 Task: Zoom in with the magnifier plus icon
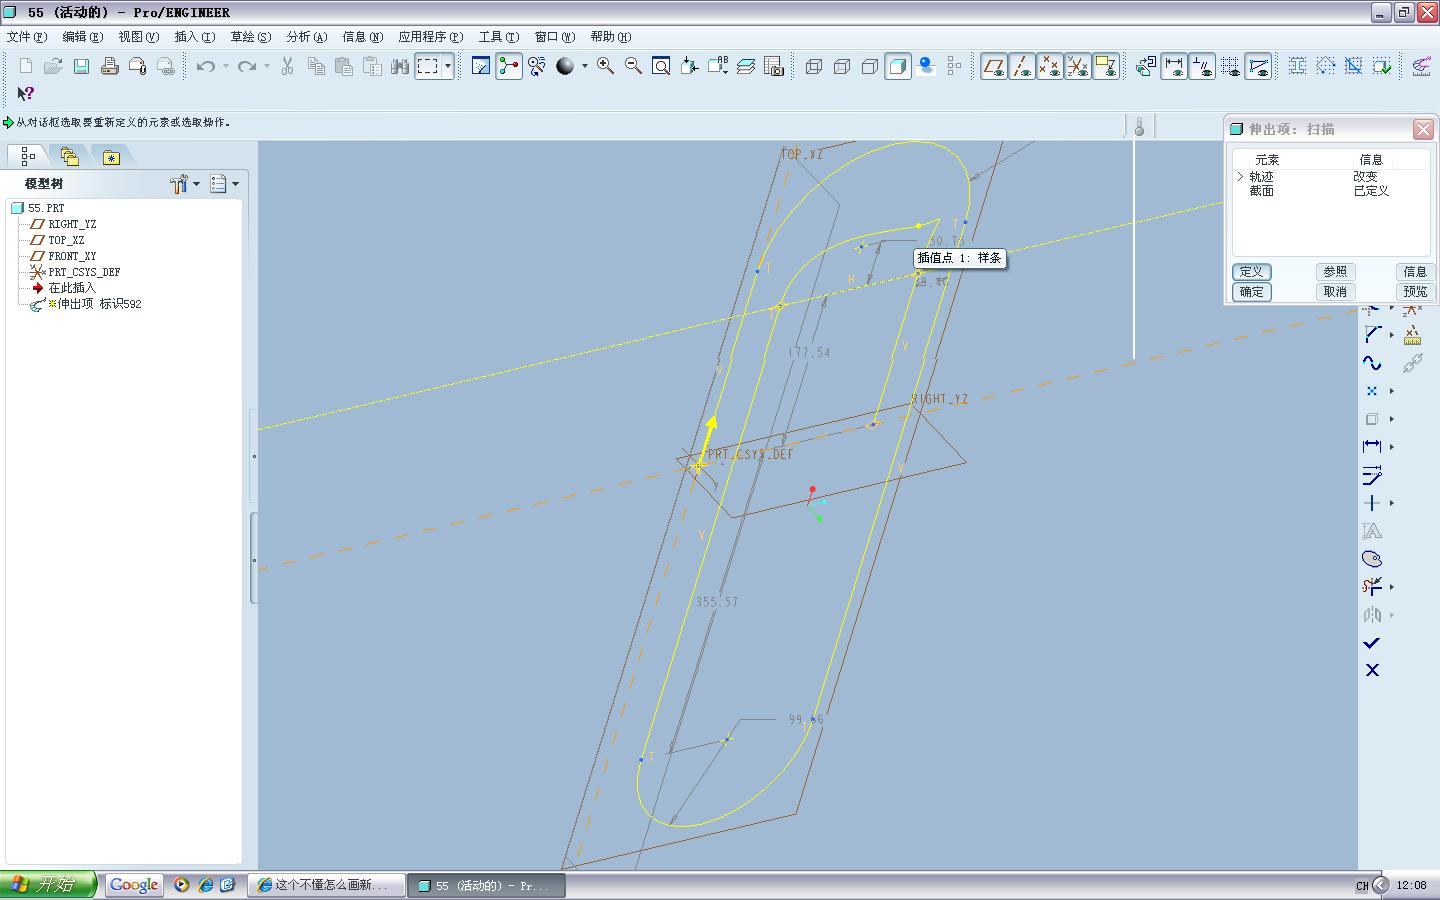click(x=605, y=66)
